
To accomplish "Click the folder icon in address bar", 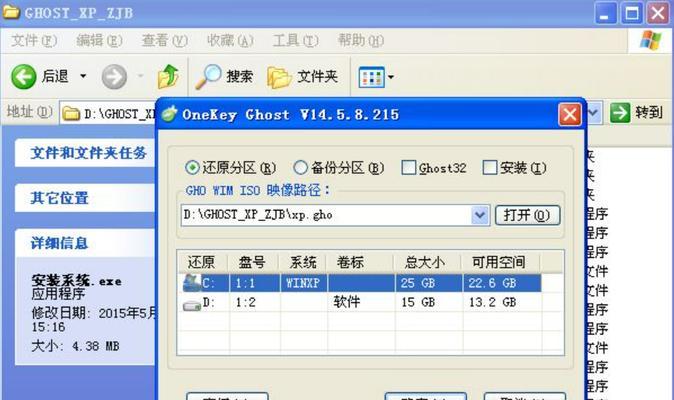I will [x=71, y=114].
